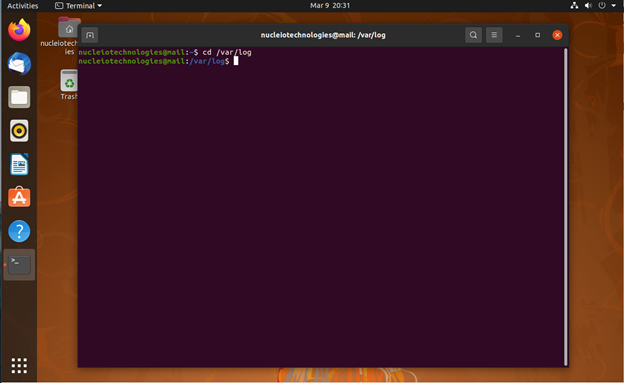The image size is (624, 383).
Task: Close the Terminal window
Action: pyautogui.click(x=557, y=35)
